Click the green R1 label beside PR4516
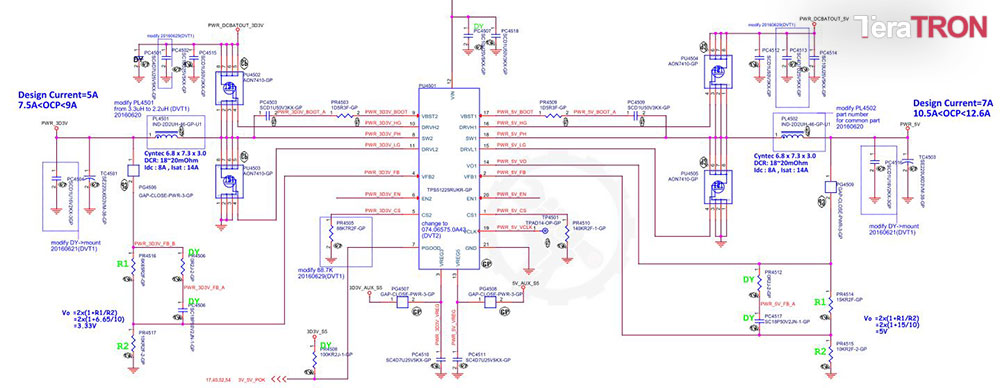This screenshot has width=1000, height=388. 123,264
